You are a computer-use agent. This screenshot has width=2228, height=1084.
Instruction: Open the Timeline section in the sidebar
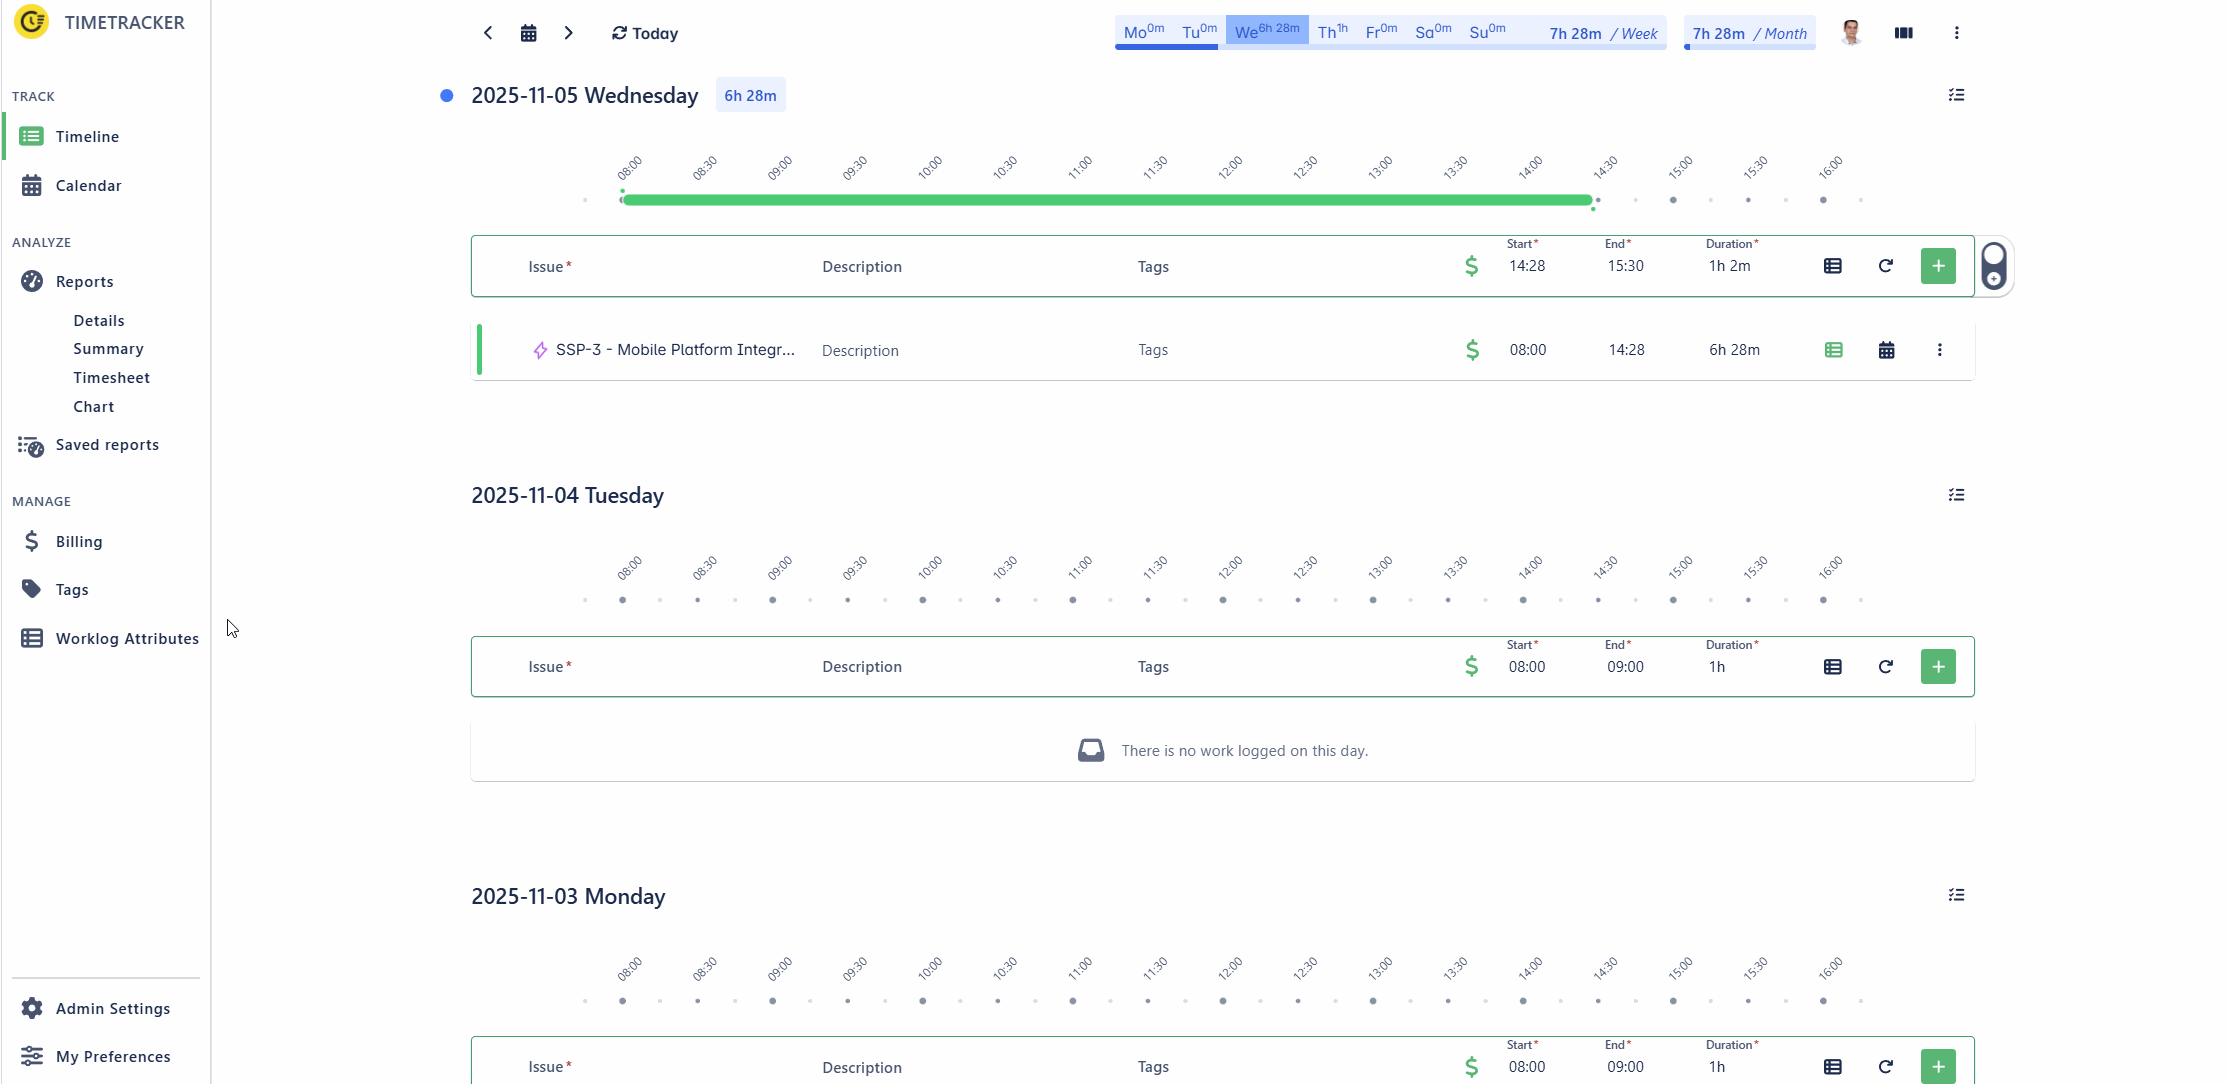click(x=87, y=136)
